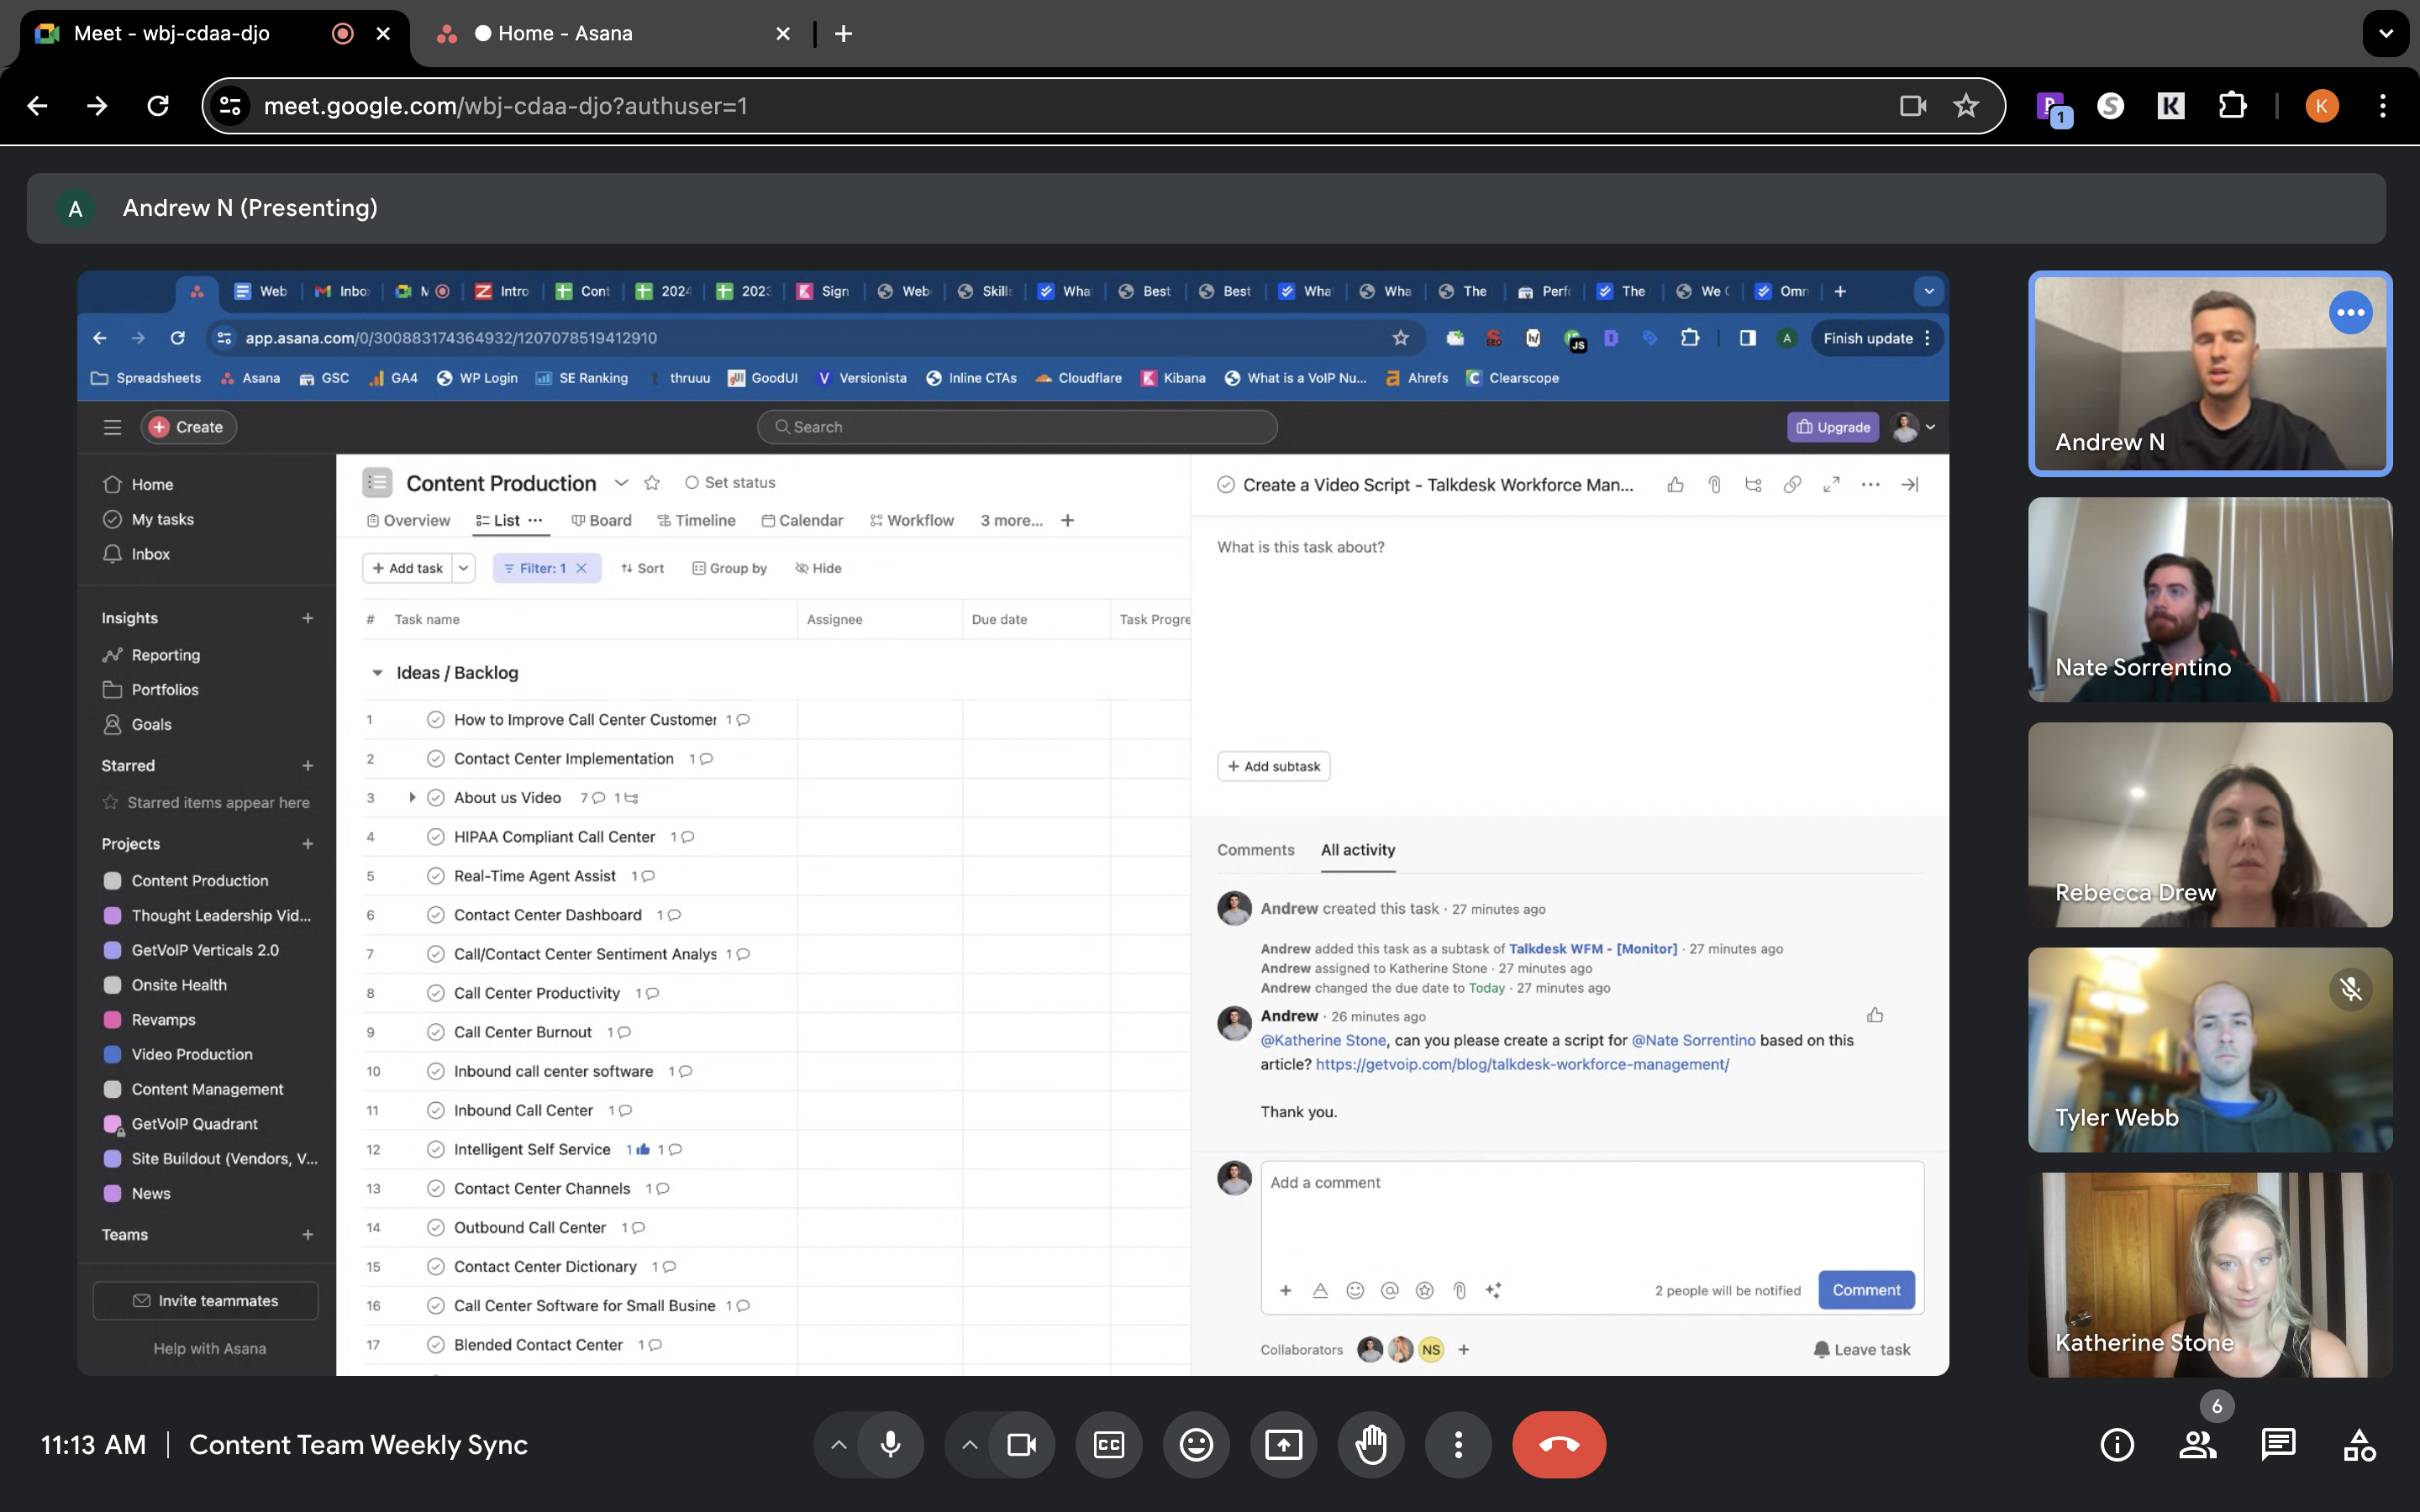Star the Content Production project
Image resolution: width=2420 pixels, height=1512 pixels.
[x=652, y=483]
